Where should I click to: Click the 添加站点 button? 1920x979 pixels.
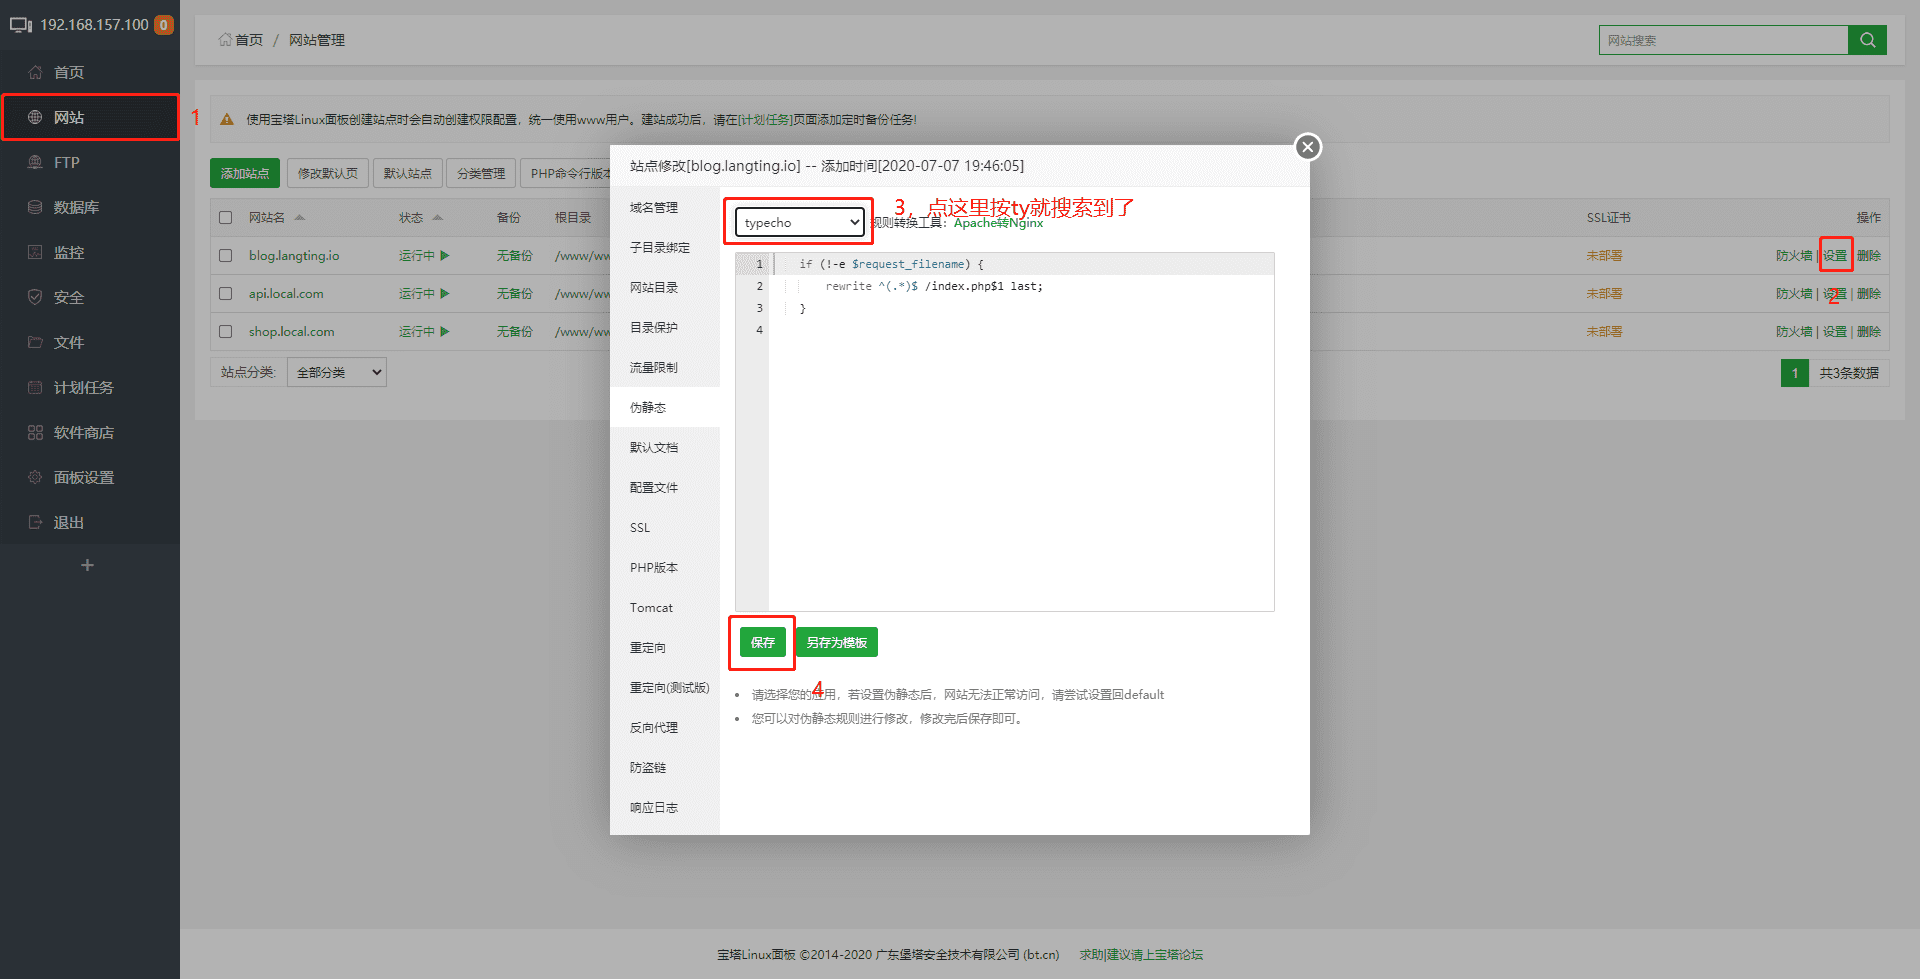tap(245, 173)
